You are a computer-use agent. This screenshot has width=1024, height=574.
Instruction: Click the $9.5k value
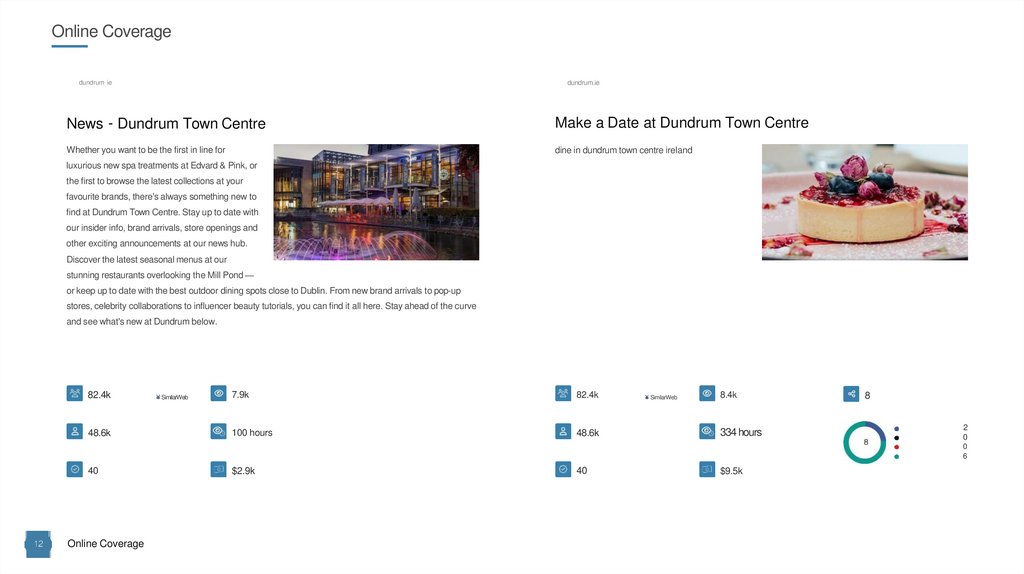[731, 471]
